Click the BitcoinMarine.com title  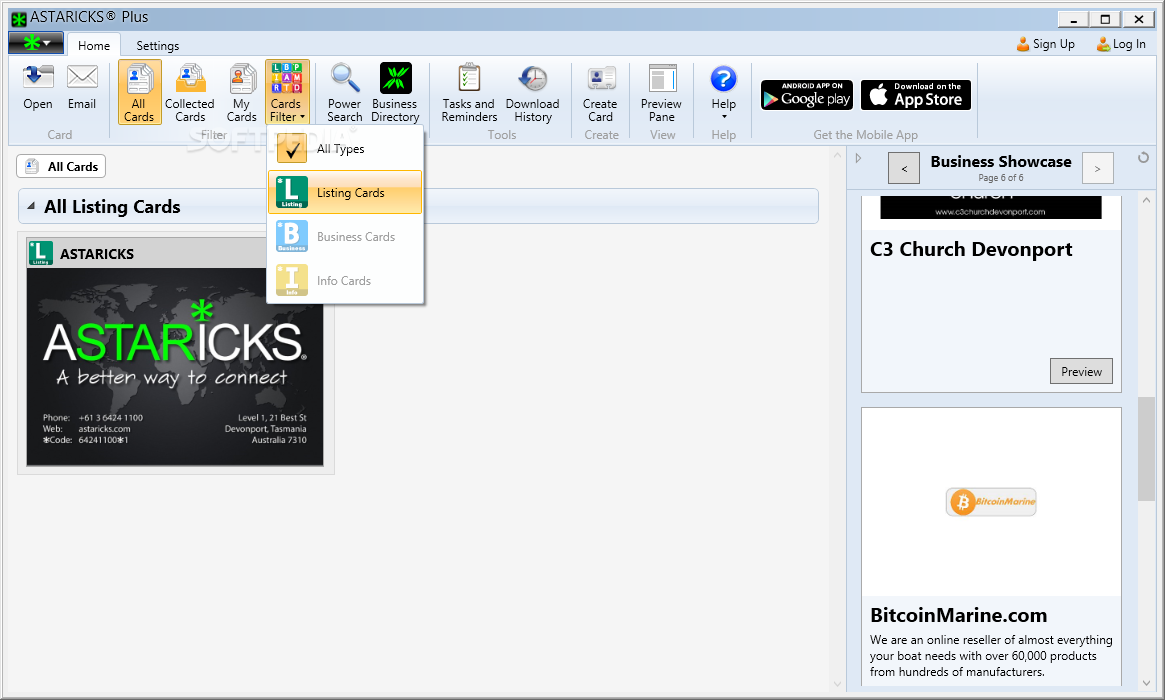[958, 615]
